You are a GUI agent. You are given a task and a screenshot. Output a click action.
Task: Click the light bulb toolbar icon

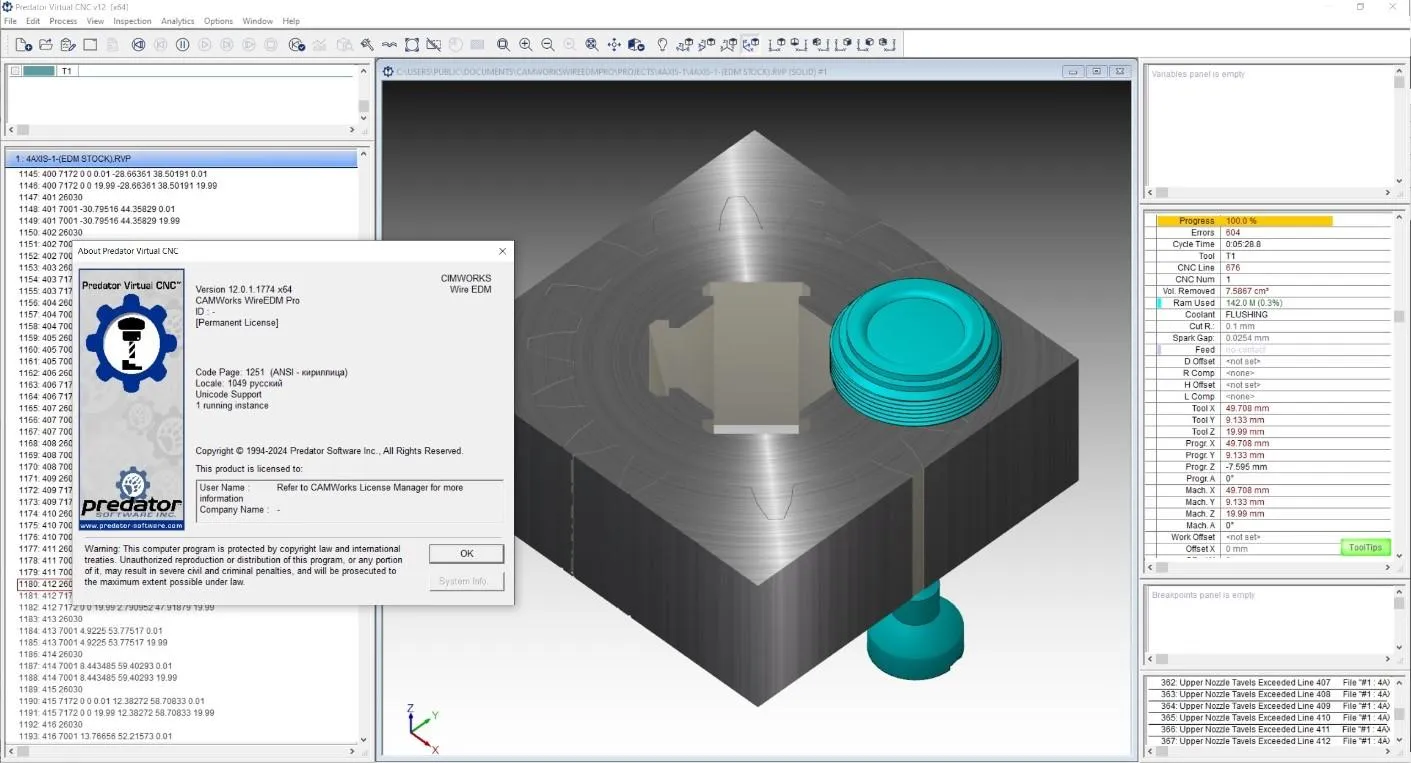pyautogui.click(x=662, y=45)
